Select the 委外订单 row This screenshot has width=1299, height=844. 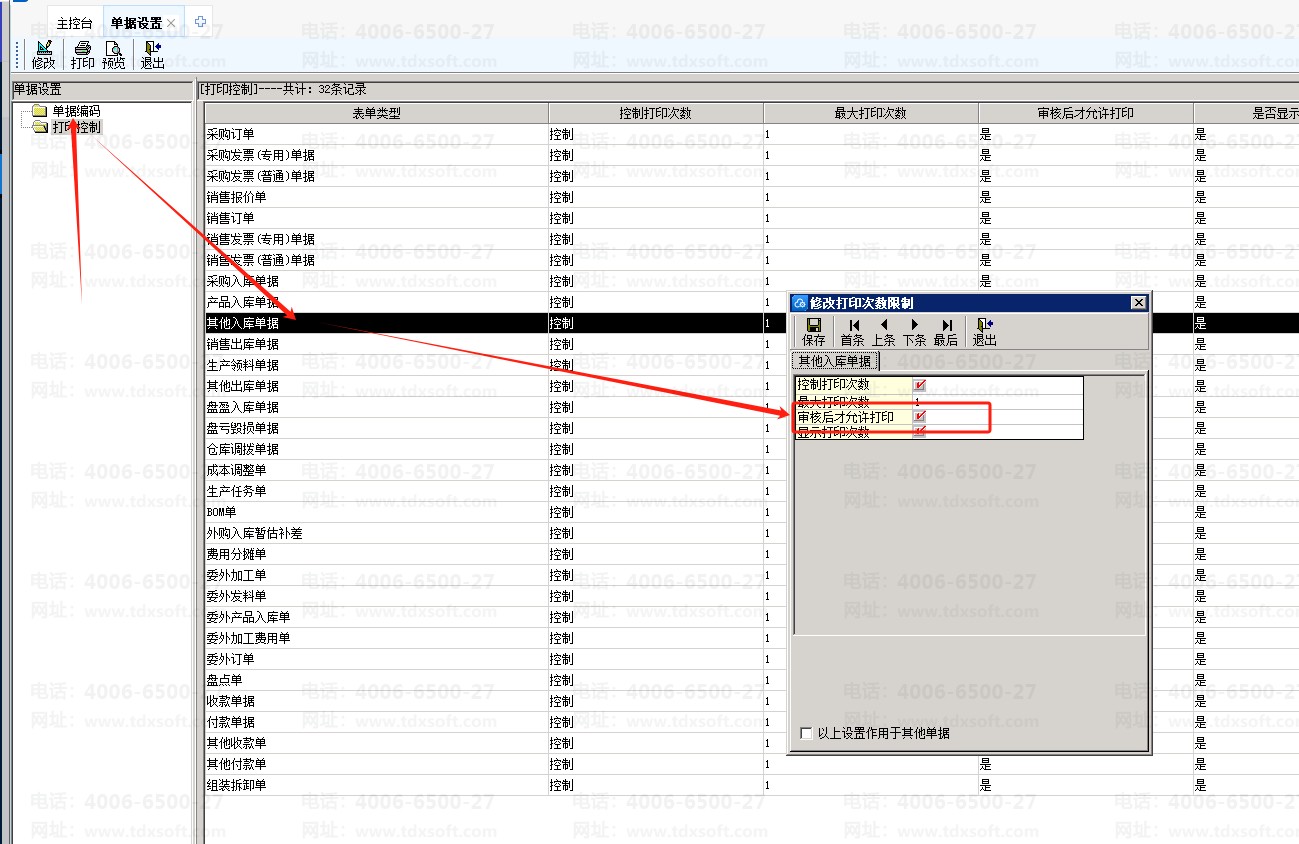(x=752, y=659)
